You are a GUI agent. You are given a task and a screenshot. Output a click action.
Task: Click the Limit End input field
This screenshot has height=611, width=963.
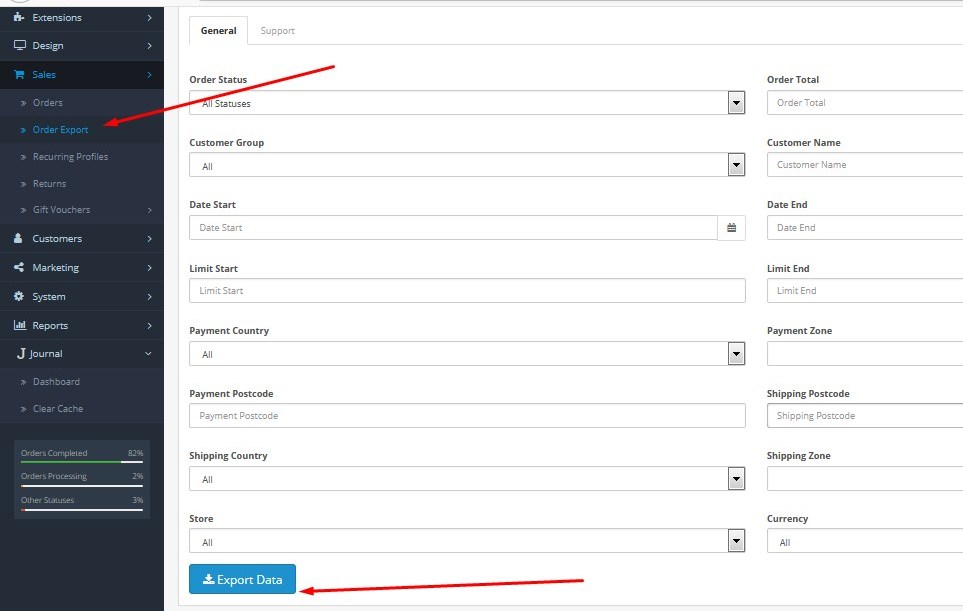[x=865, y=290]
